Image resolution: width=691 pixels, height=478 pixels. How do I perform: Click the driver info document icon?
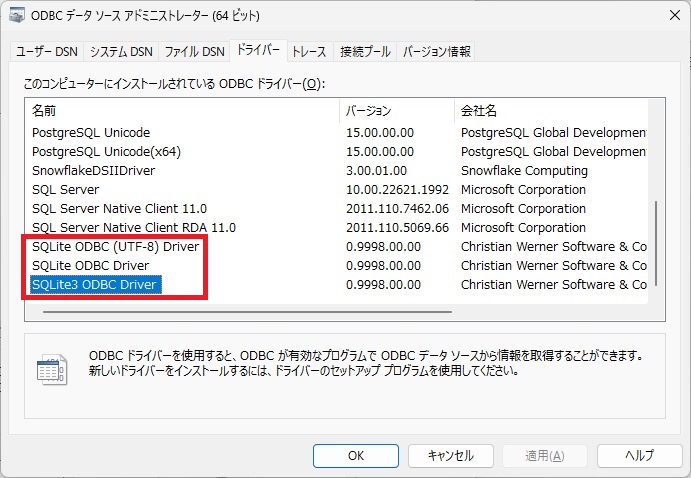(52, 370)
